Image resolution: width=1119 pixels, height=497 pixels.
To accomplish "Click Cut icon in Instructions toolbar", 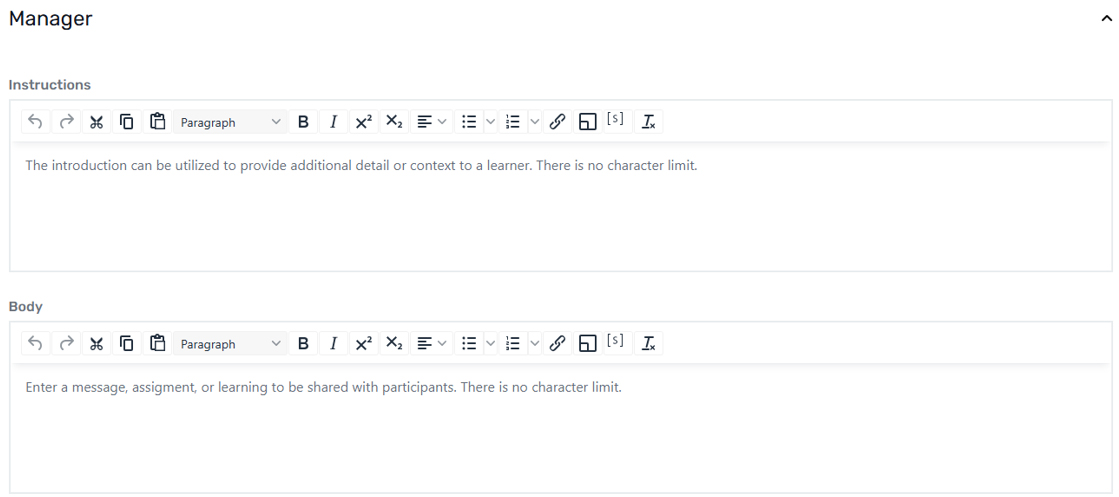I will [96, 122].
